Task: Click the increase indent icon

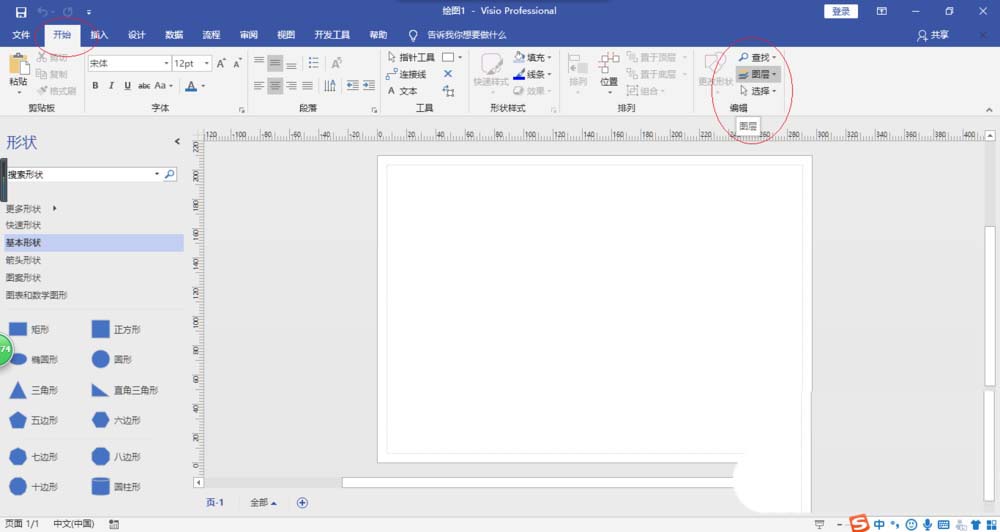Action: point(369,85)
